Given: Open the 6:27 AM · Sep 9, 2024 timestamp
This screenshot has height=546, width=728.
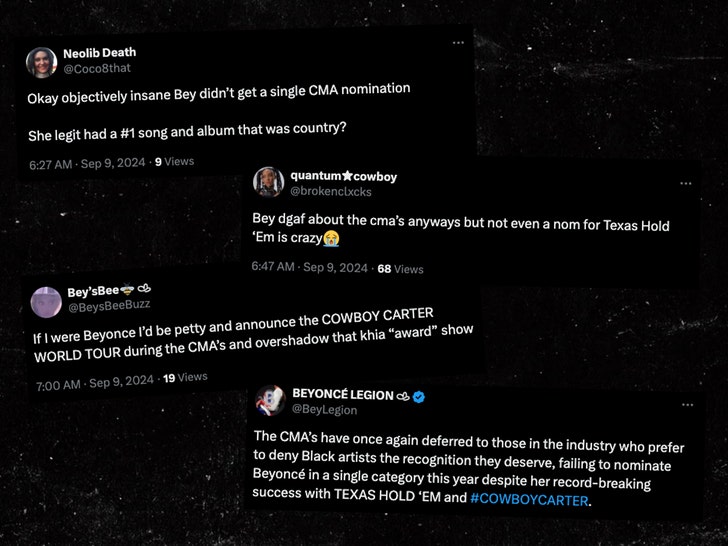Looking at the screenshot, I should [x=87, y=162].
